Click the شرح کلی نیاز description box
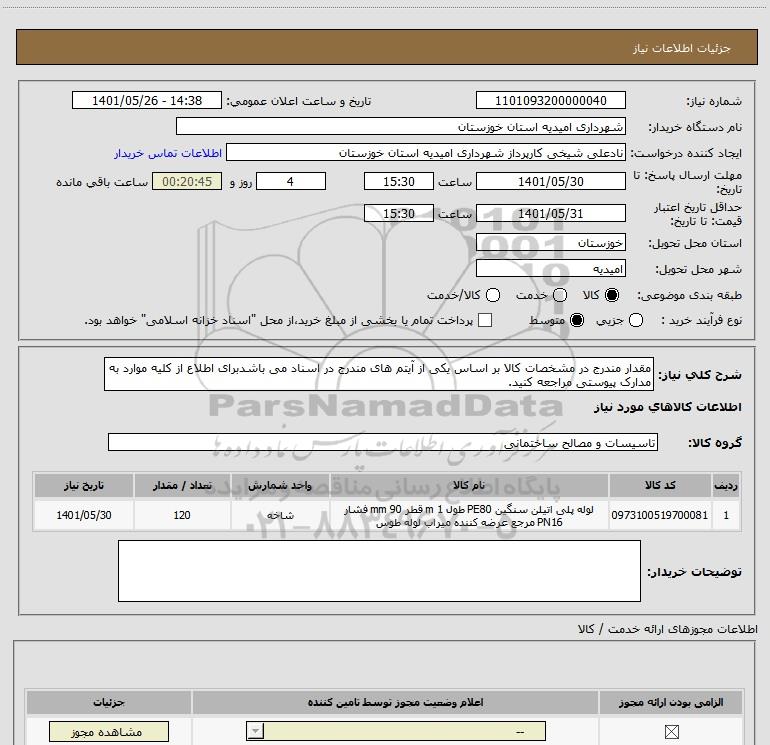 [x=379, y=375]
